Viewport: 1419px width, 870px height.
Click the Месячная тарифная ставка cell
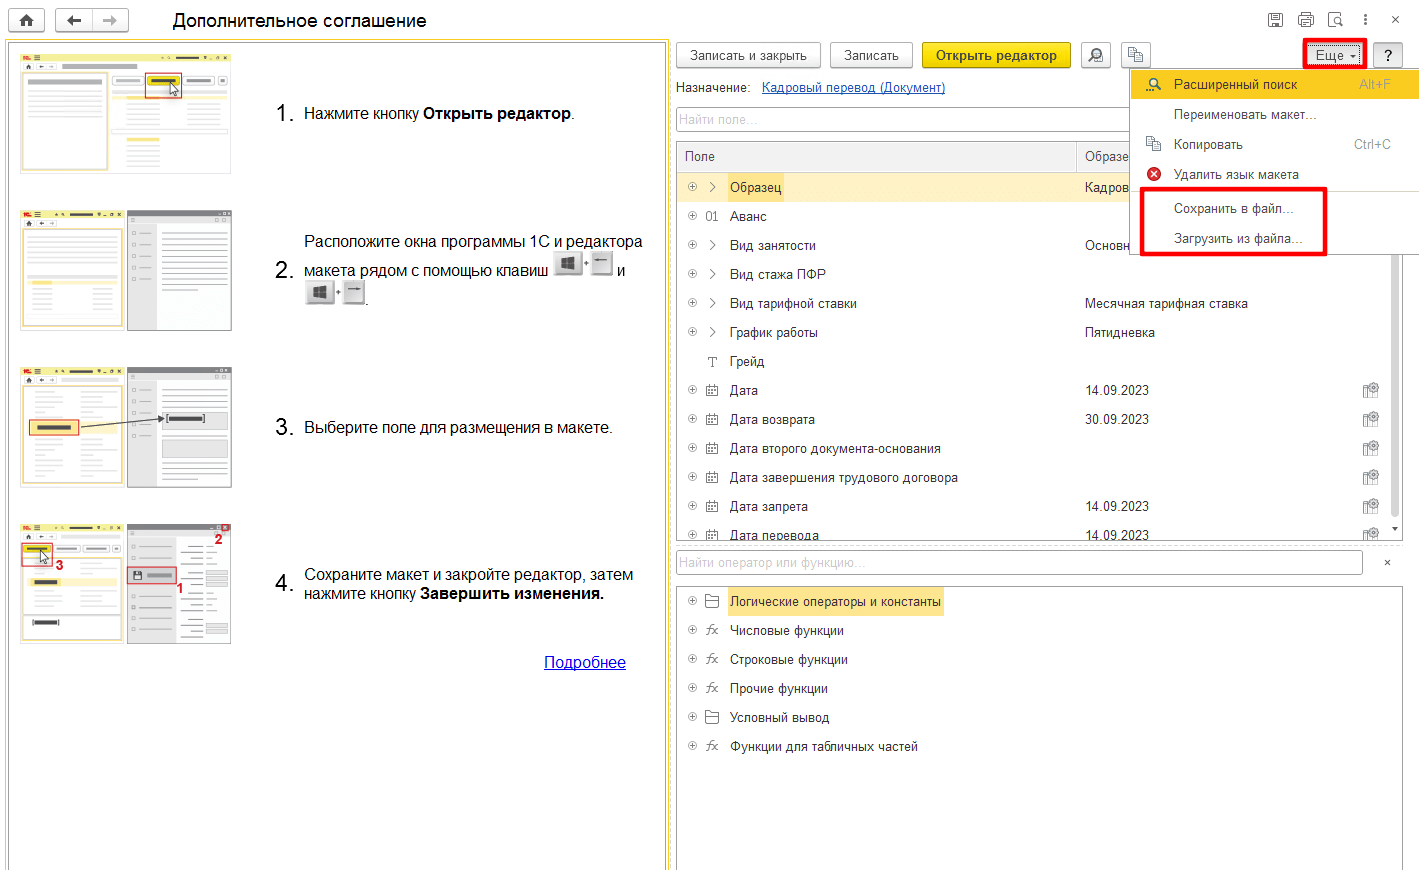coord(1166,303)
